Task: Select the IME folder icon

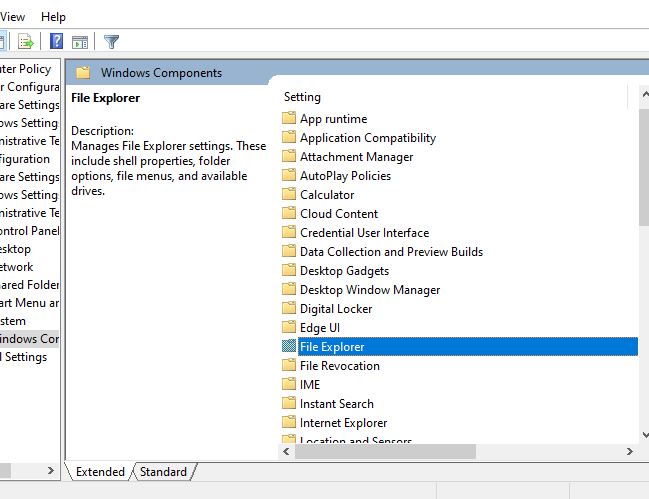Action: coord(289,384)
